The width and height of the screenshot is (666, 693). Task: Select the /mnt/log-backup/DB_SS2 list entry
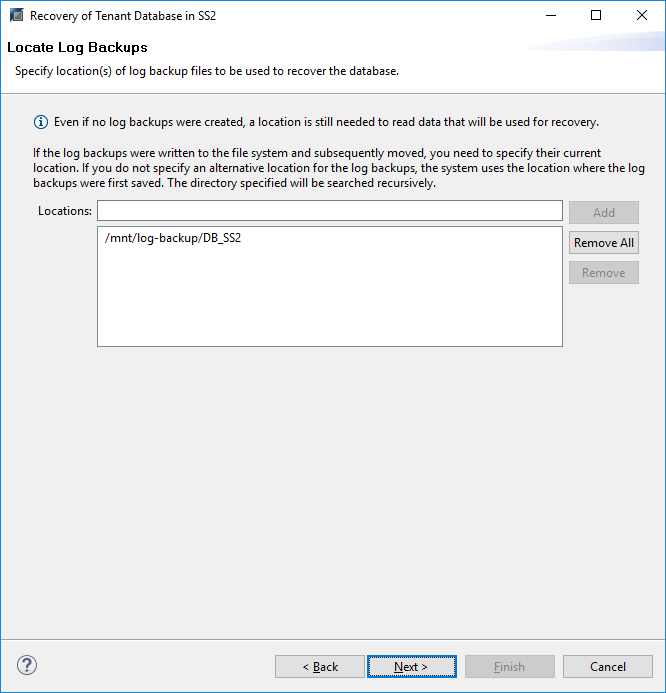[172, 239]
